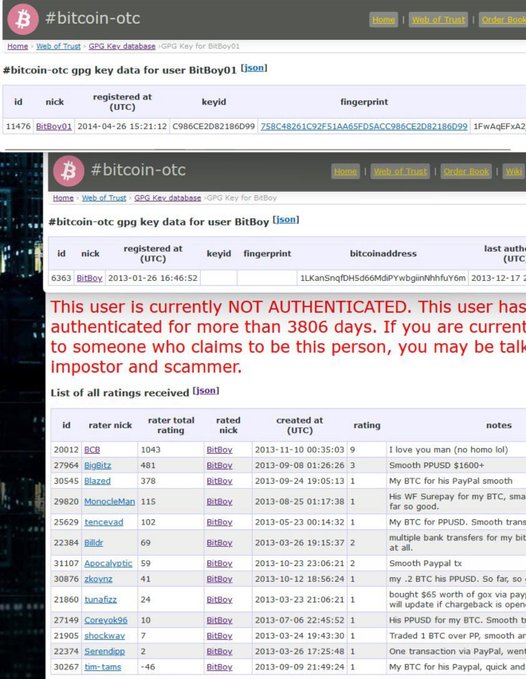Click Home breadcrumb in top window
The image size is (526, 679).
(17, 46)
